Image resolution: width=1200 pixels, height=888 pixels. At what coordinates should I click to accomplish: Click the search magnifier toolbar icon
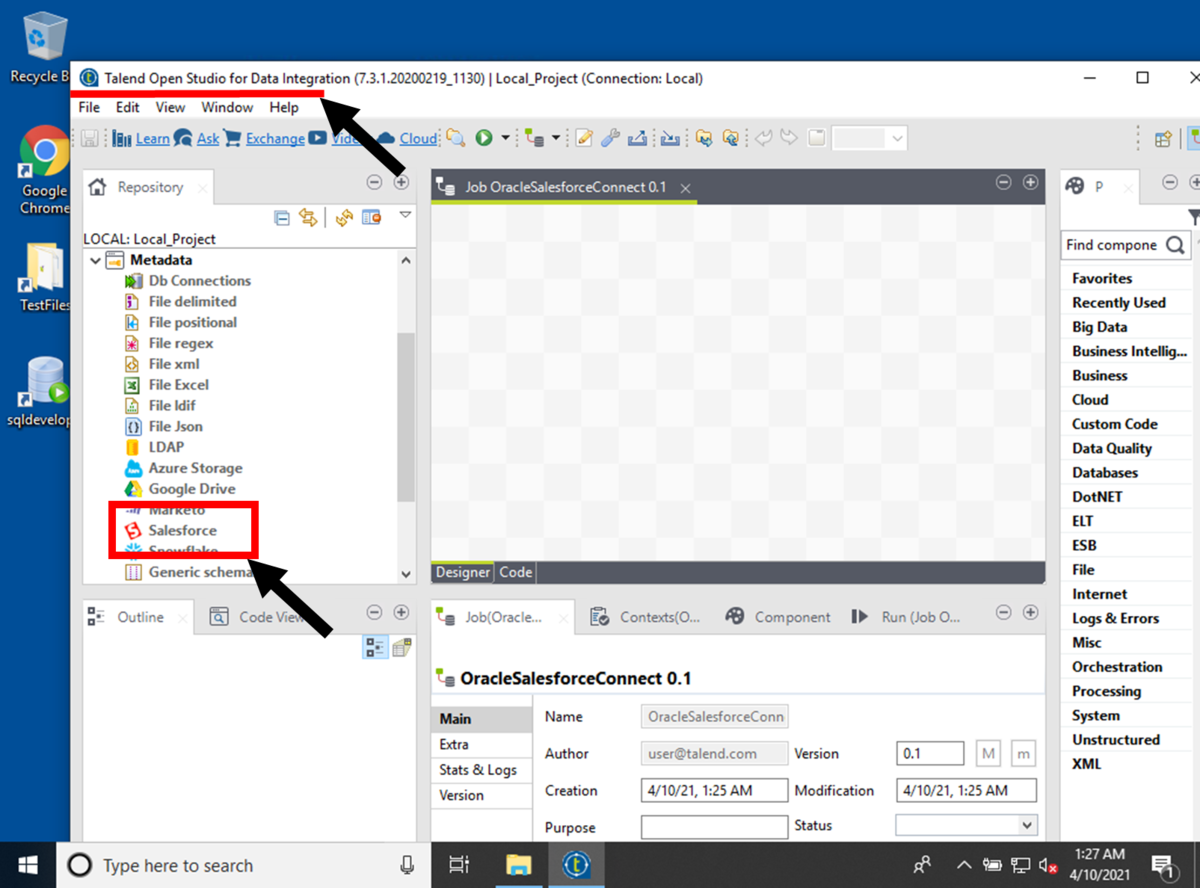pos(456,138)
